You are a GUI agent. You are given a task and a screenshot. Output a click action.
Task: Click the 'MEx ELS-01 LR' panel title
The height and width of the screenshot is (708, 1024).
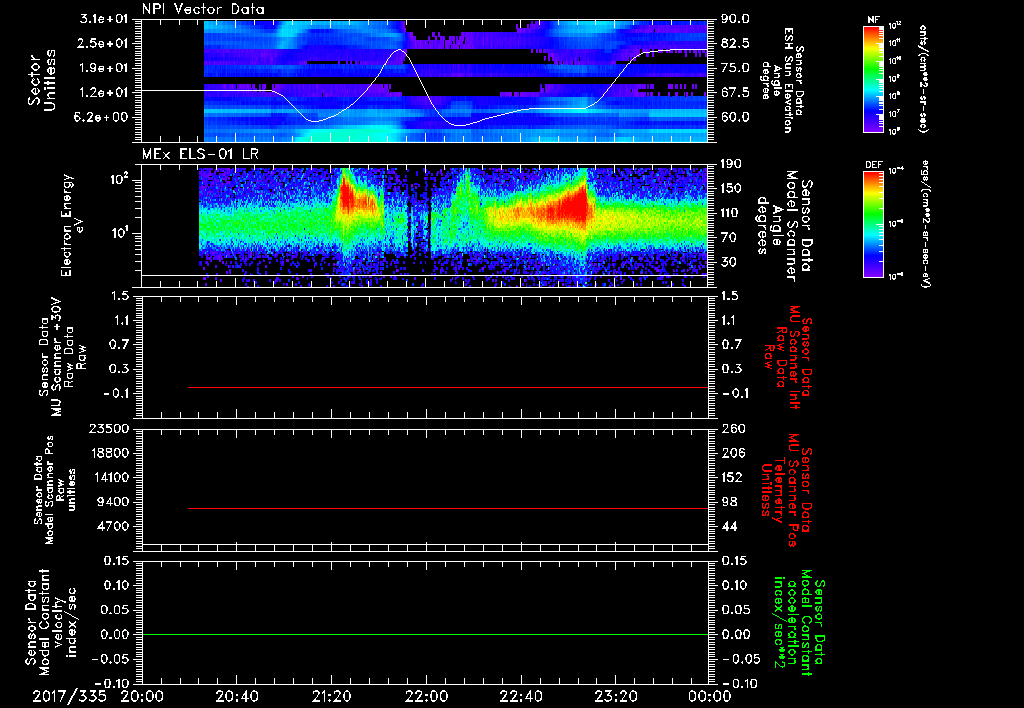click(x=198, y=154)
